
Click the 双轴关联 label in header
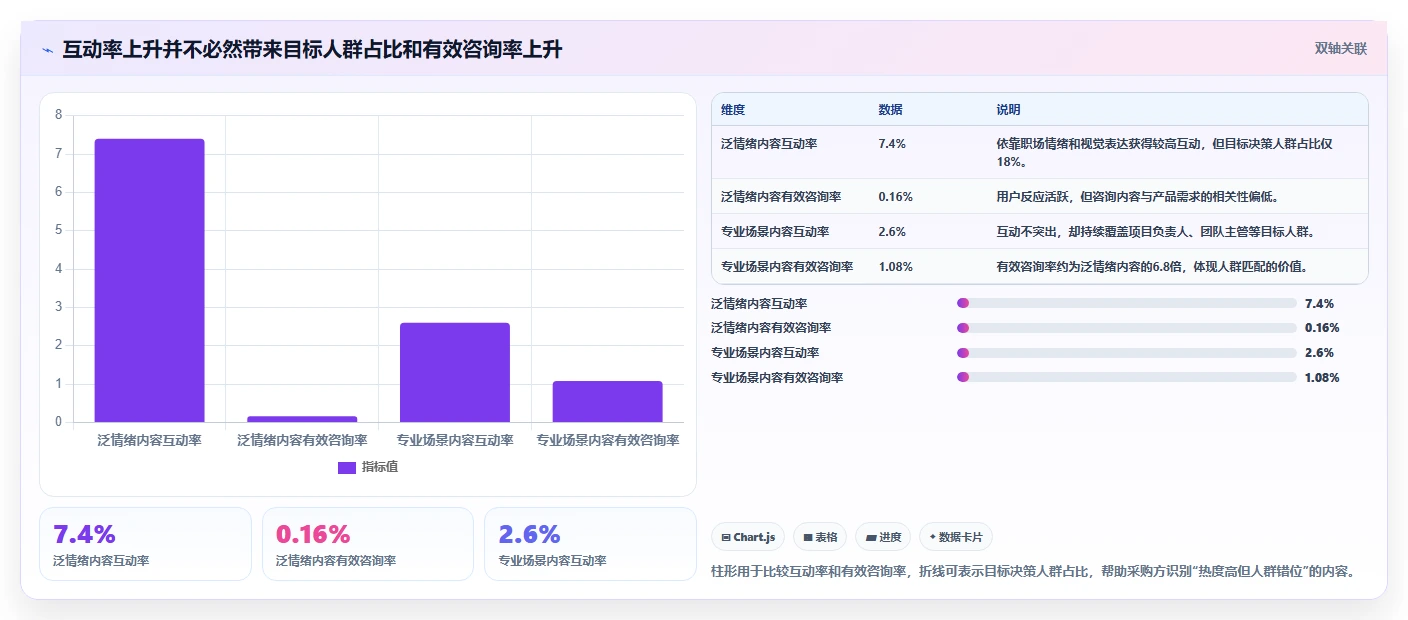pos(1340,48)
